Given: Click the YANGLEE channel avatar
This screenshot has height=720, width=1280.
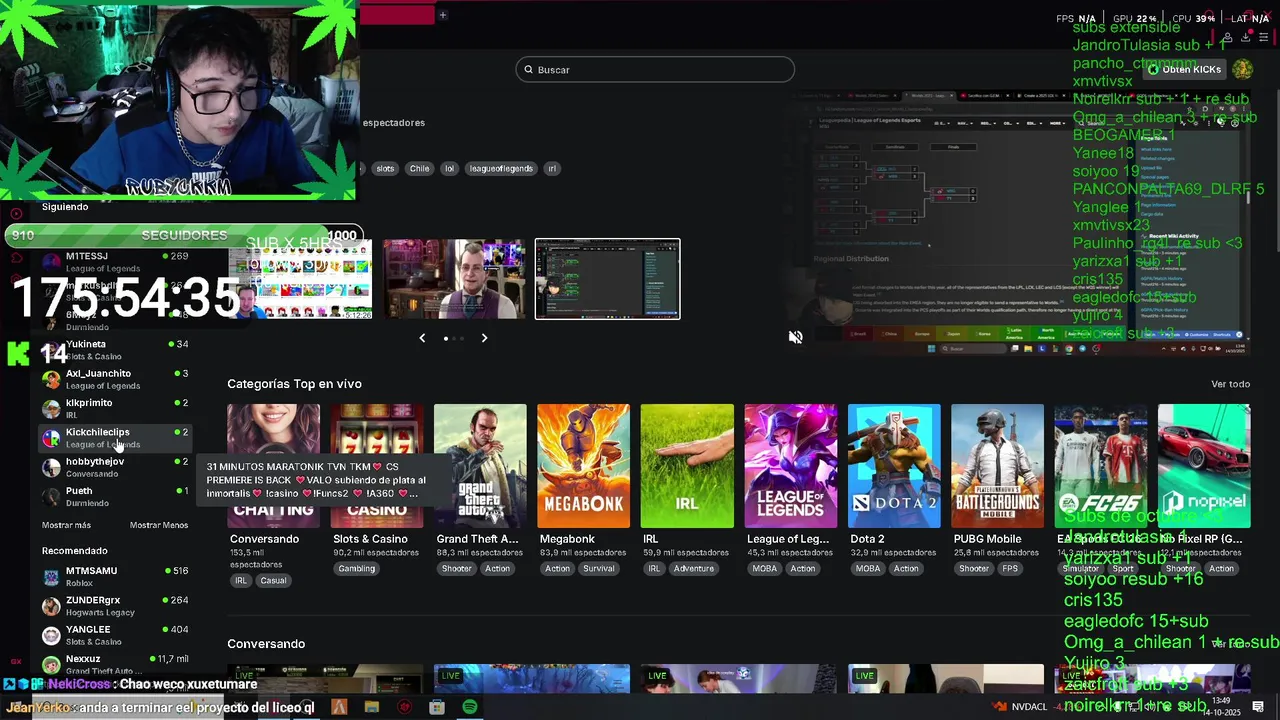Looking at the screenshot, I should [x=51, y=636].
